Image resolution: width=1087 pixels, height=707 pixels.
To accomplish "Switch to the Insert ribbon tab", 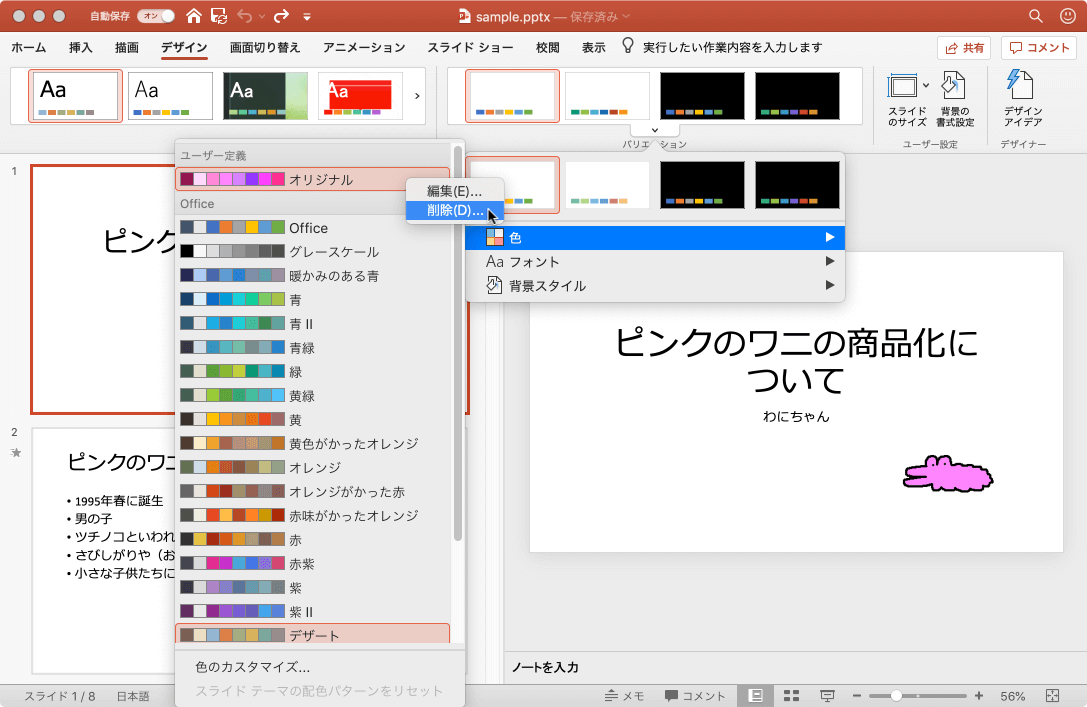I will tap(81, 47).
